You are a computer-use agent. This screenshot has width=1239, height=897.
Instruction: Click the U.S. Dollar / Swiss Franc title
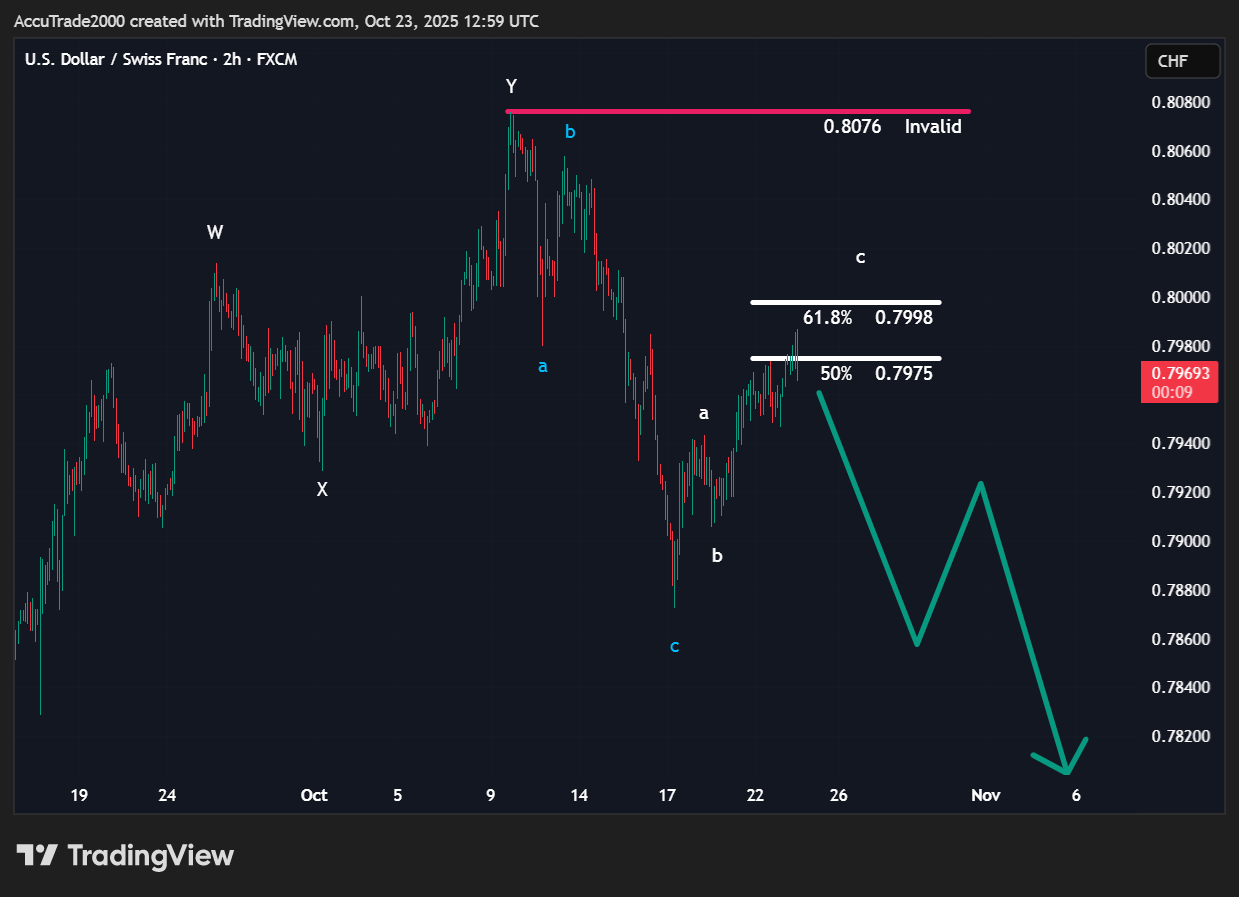(117, 60)
